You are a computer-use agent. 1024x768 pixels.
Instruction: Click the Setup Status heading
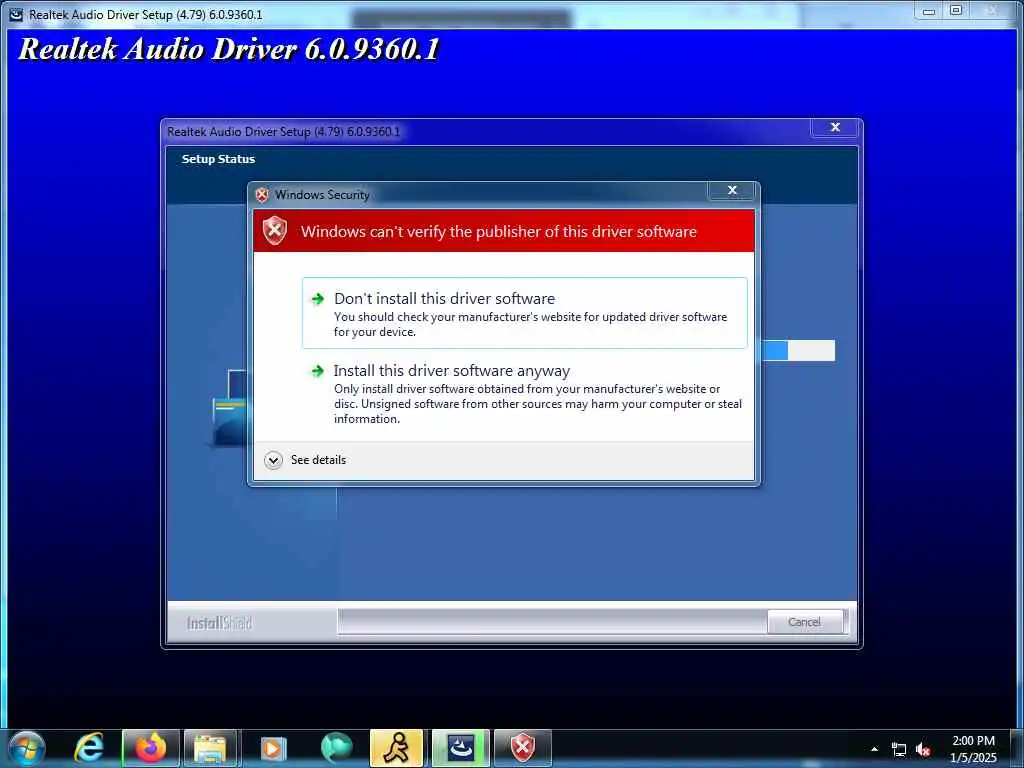218,159
